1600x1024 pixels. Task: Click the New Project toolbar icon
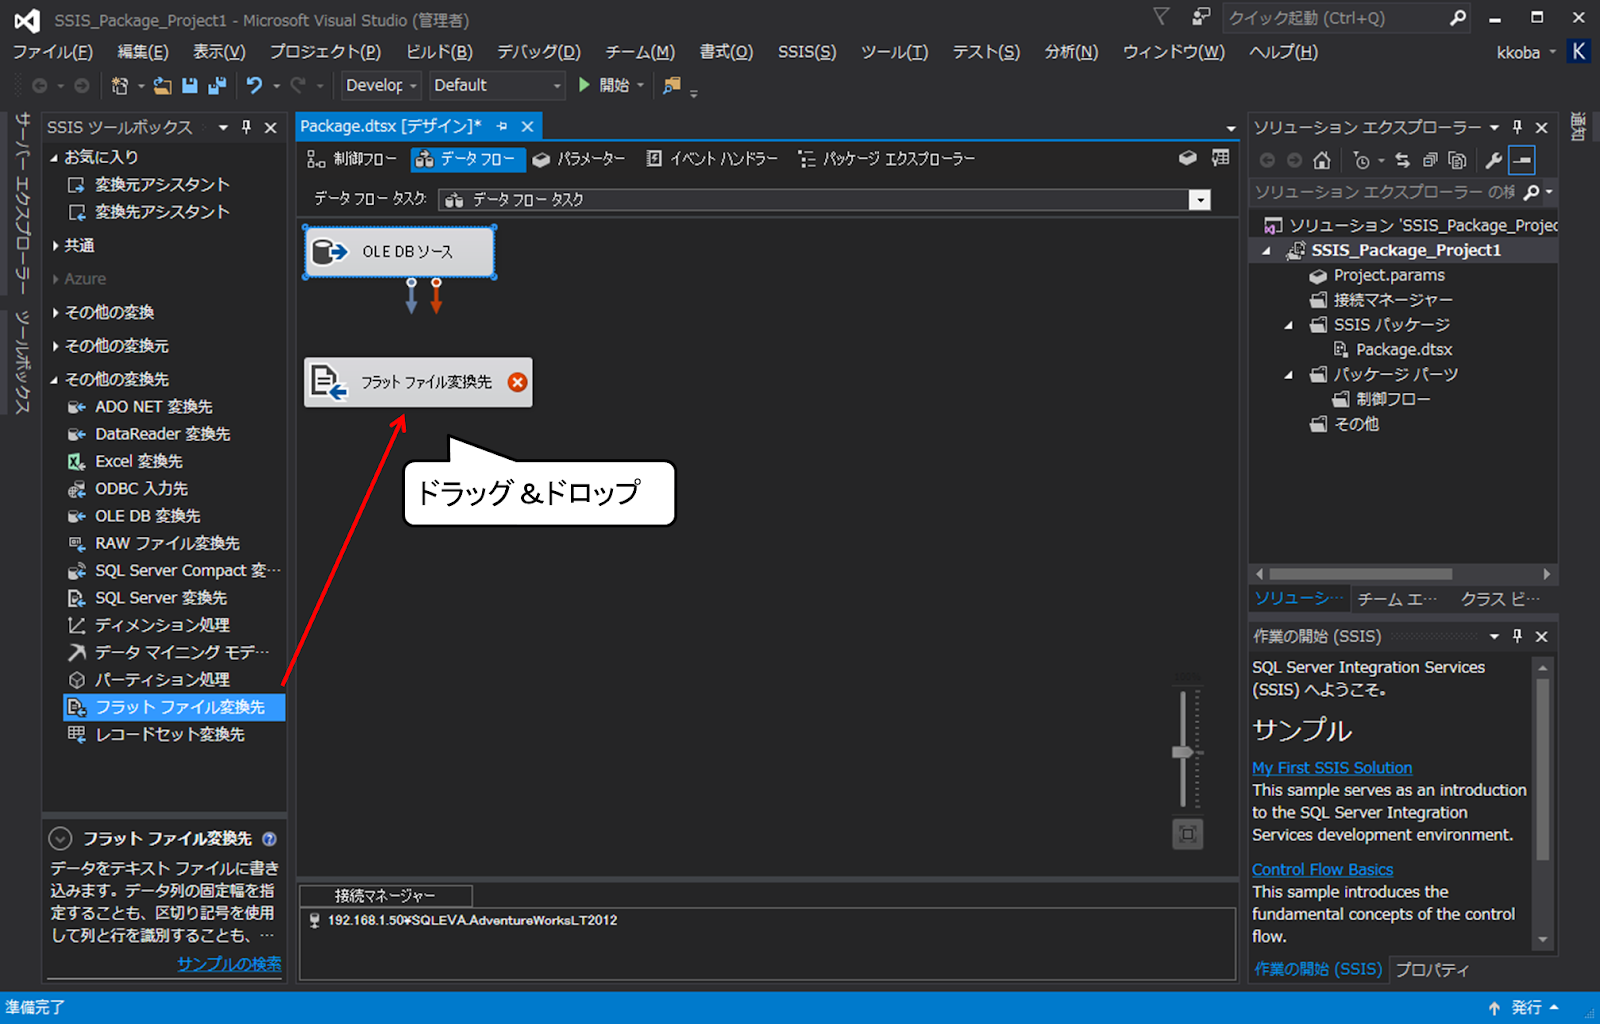click(x=120, y=86)
